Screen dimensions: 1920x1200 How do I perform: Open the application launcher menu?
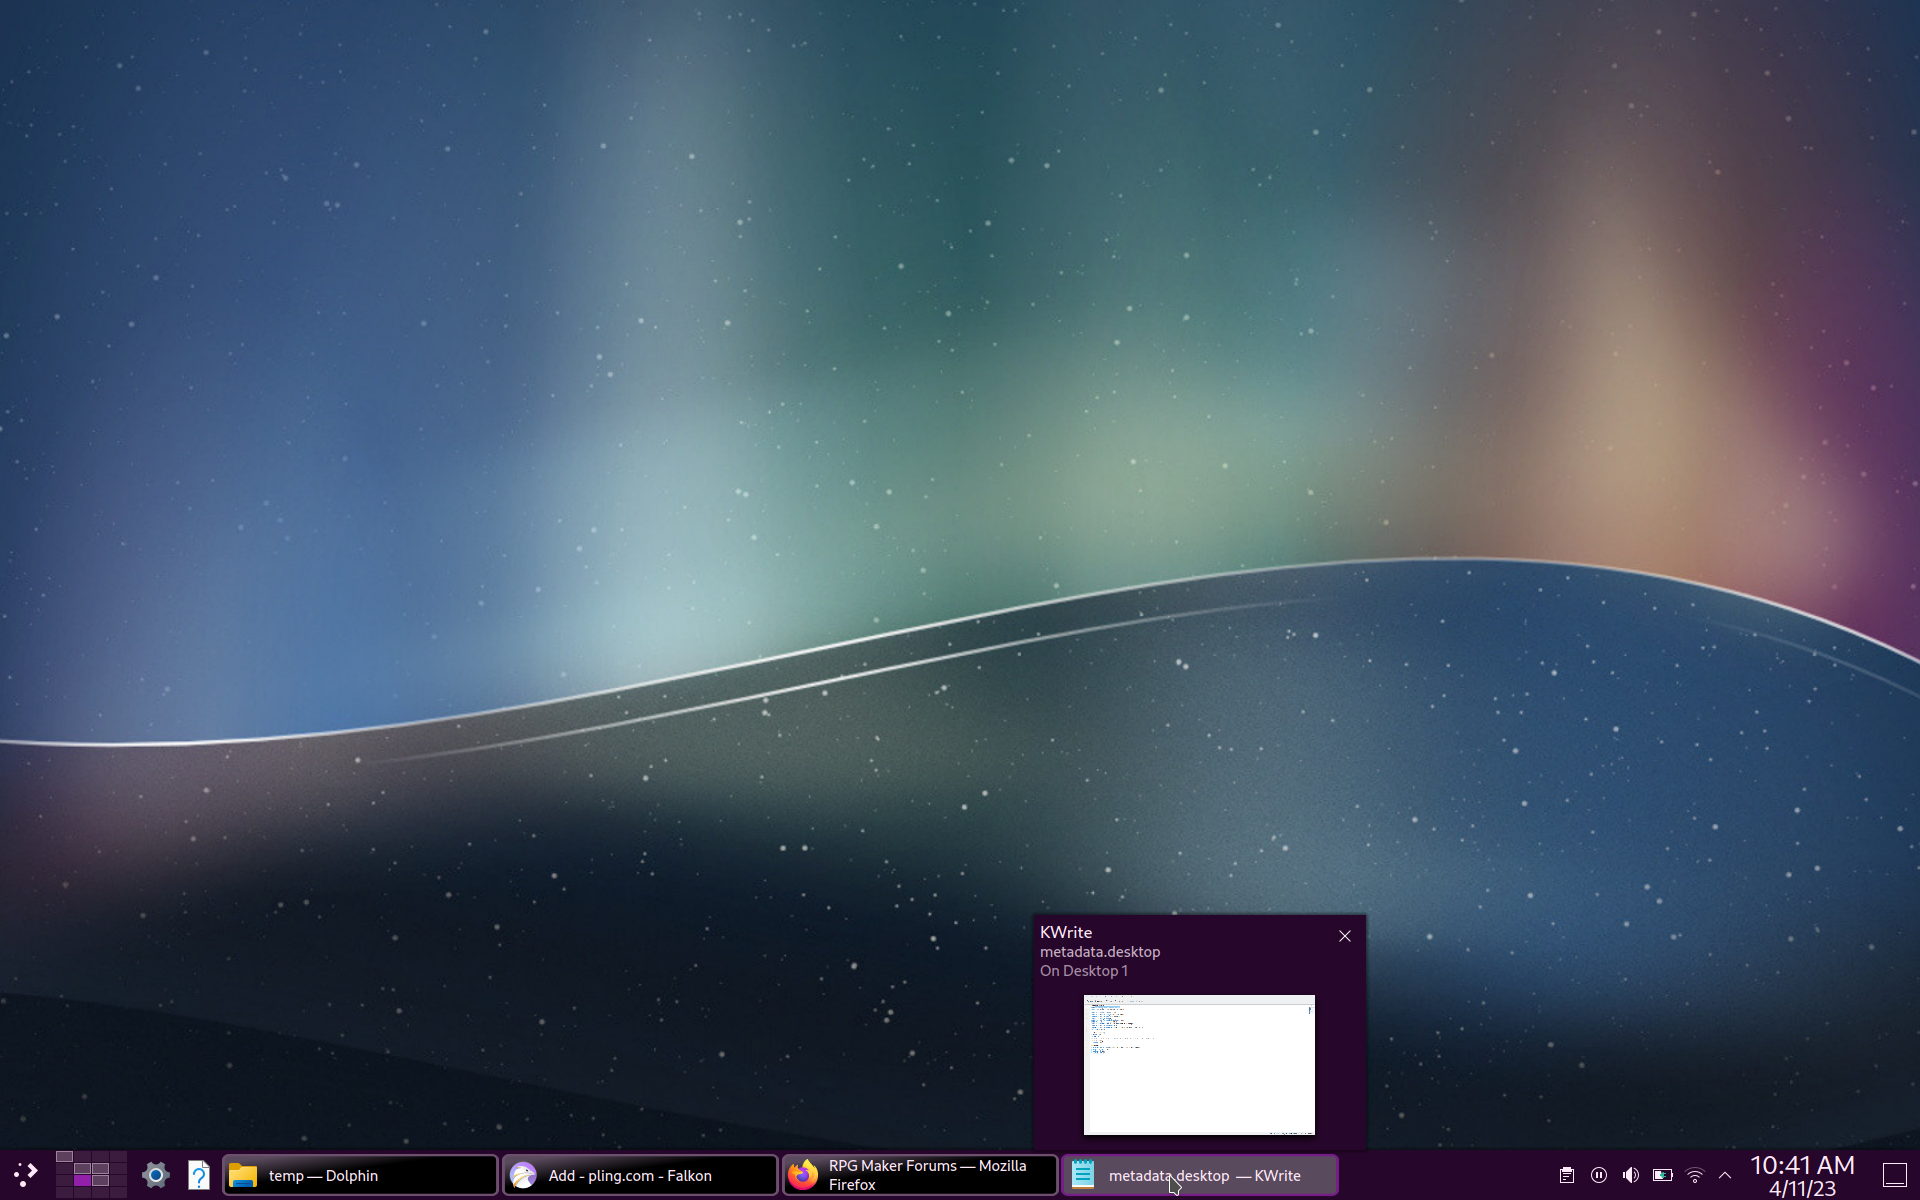26,1175
